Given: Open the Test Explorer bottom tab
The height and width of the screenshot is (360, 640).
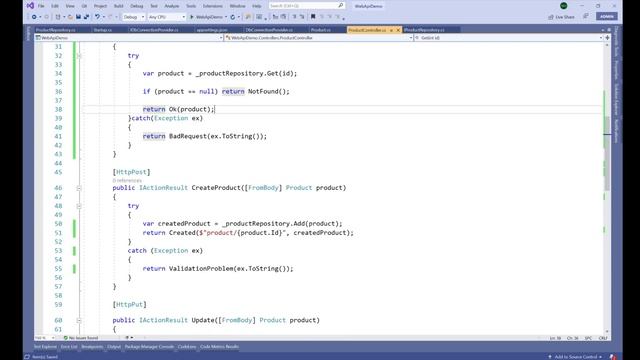Looking at the screenshot, I should pyautogui.click(x=45, y=347).
